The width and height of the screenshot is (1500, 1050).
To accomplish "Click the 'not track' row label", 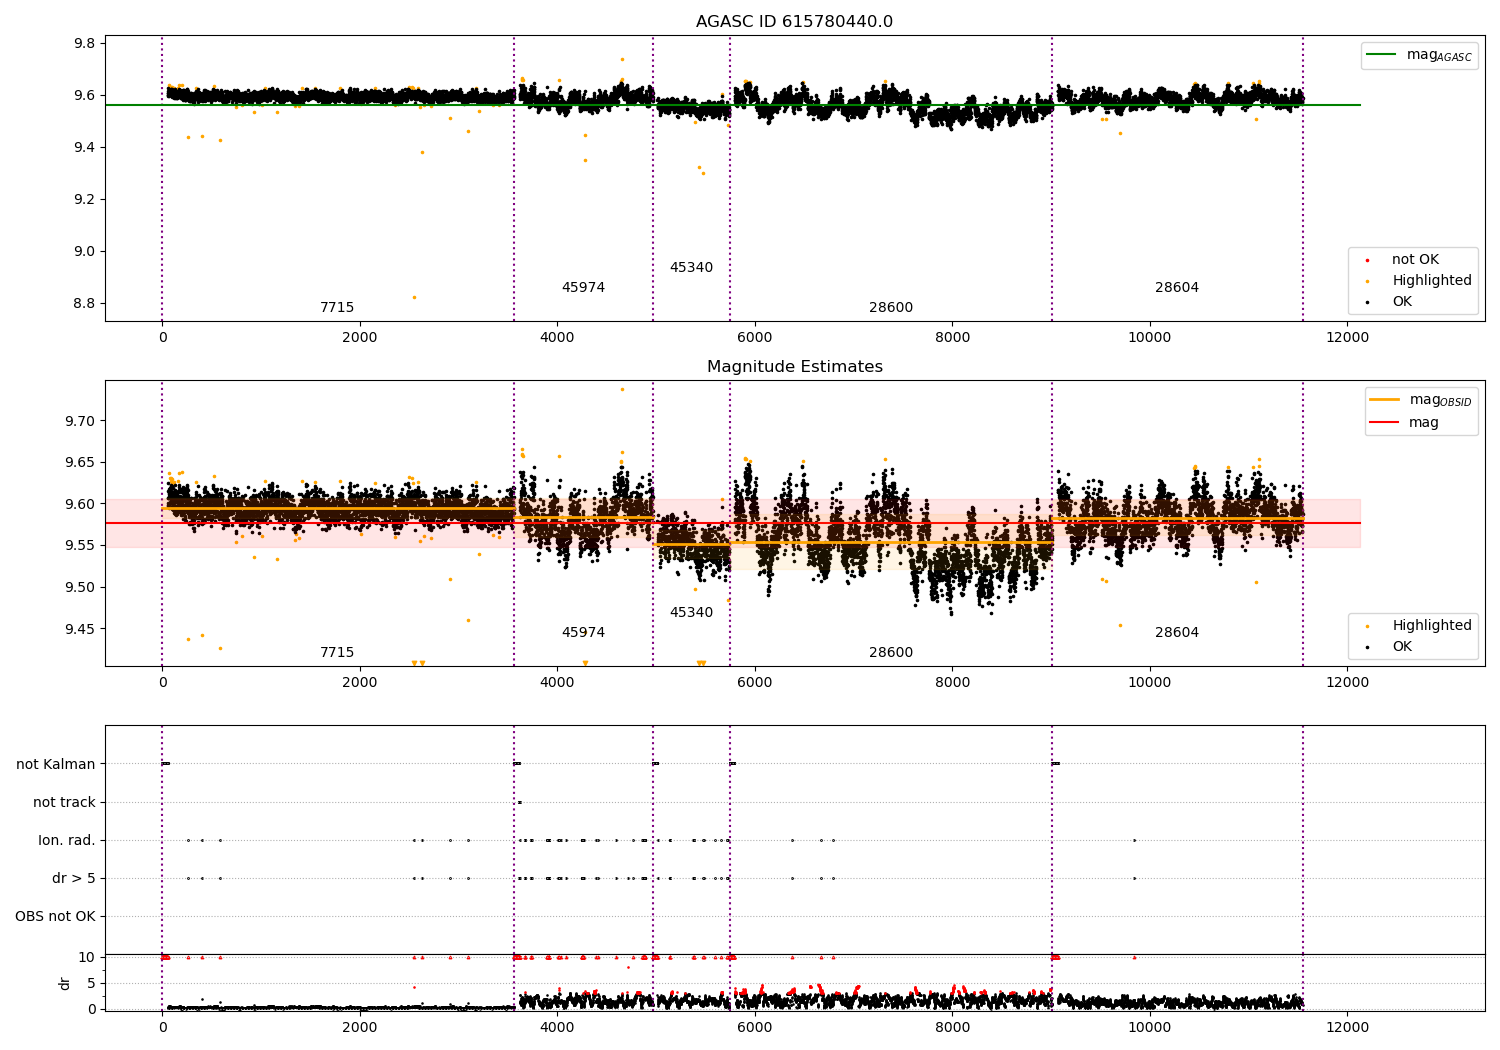I will click(x=64, y=803).
